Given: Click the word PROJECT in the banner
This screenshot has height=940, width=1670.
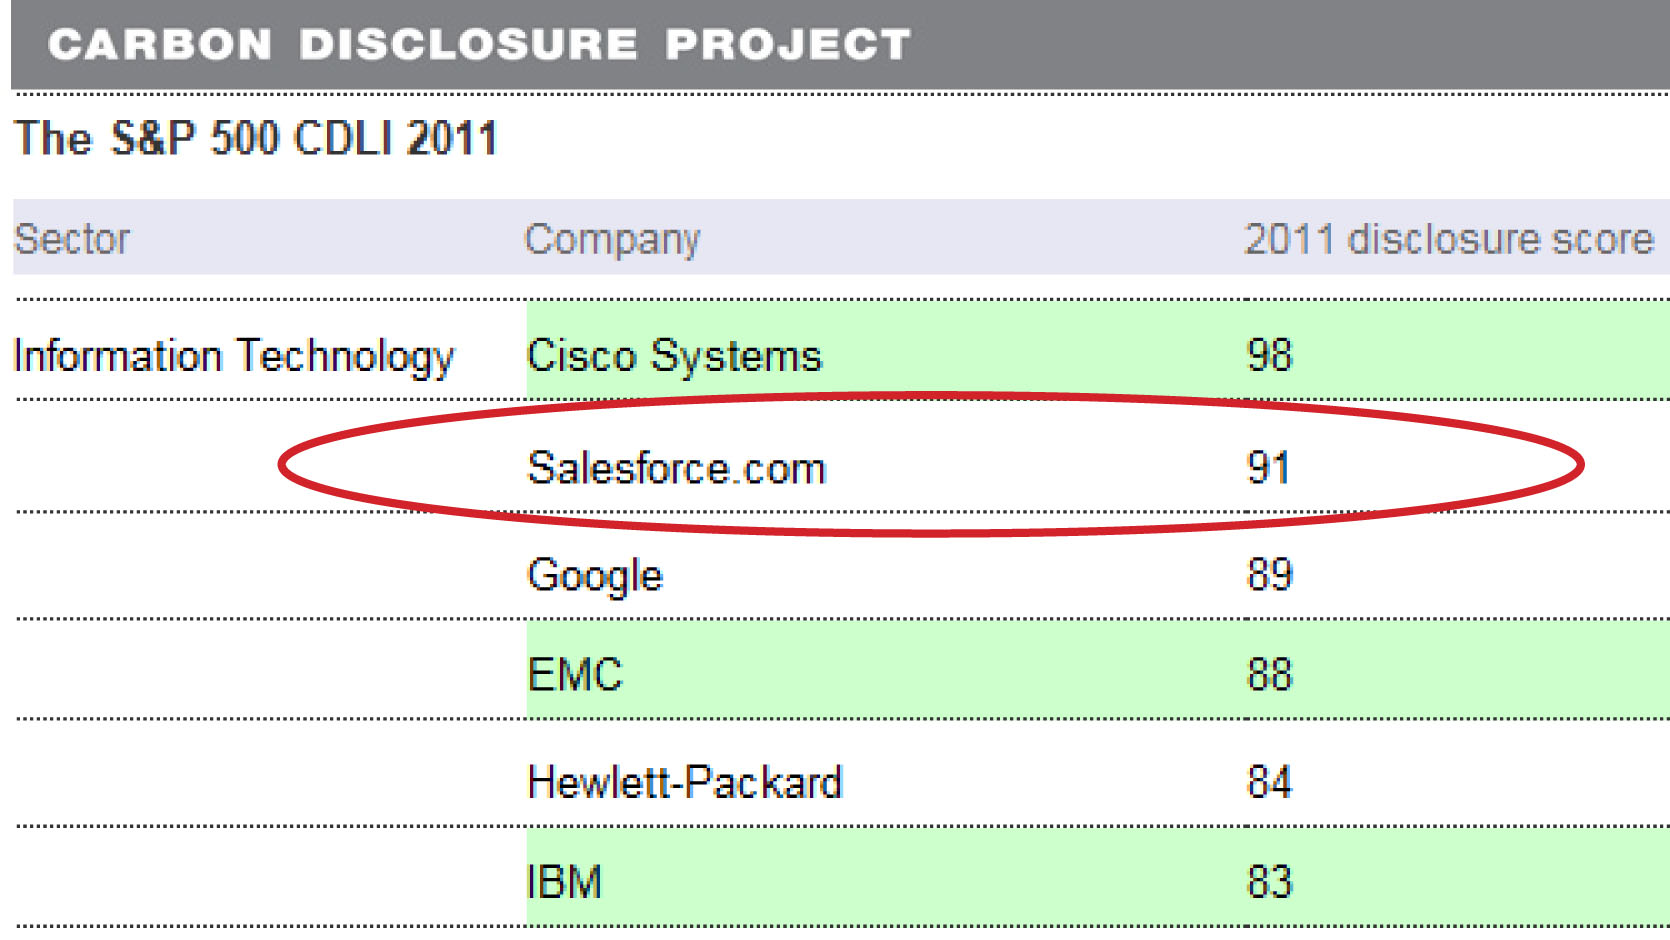Looking at the screenshot, I should click(x=788, y=45).
